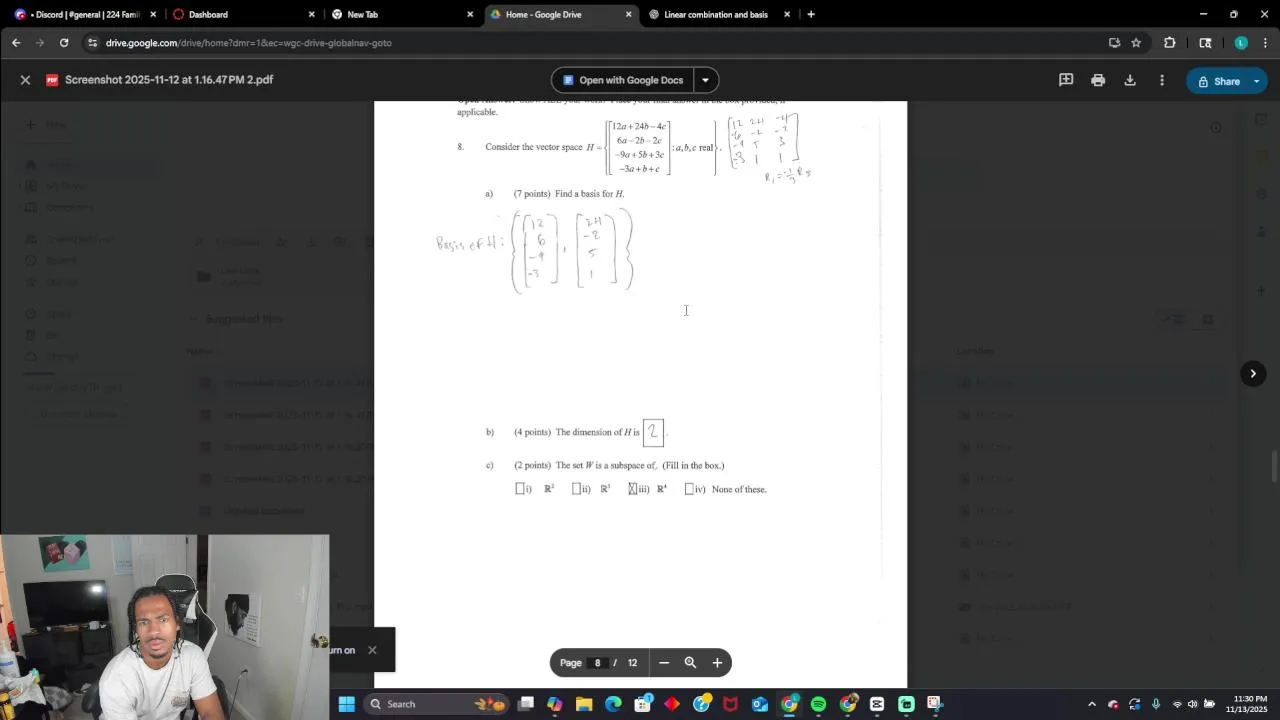The width and height of the screenshot is (1280, 720).
Task: Print the PDF with the printer icon
Action: 1098,80
